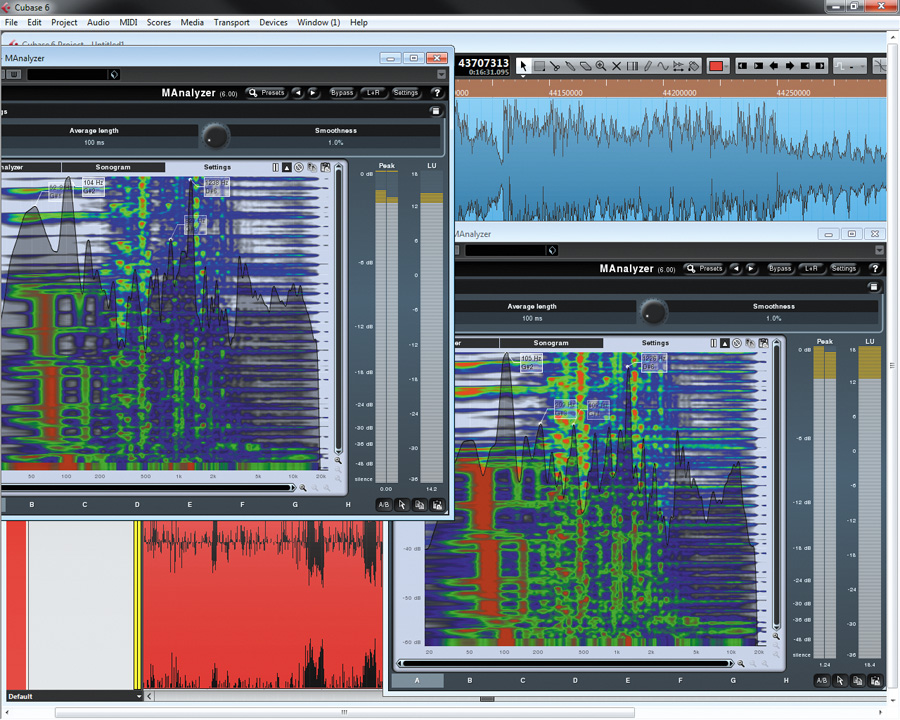This screenshot has height=720, width=900.
Task: Open the Presets list in the left MAnalyzer
Action: (x=267, y=93)
